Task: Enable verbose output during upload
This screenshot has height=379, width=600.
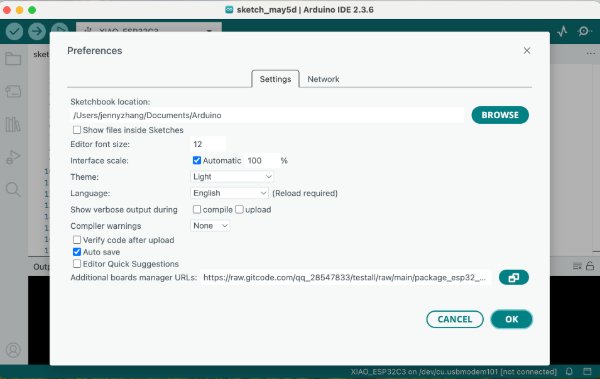Action: (x=239, y=209)
